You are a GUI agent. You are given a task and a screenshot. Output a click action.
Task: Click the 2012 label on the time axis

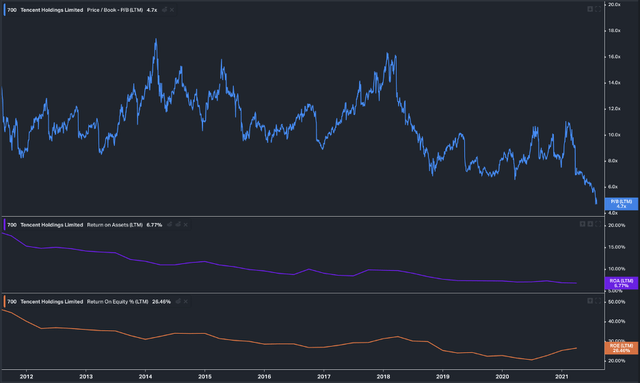click(26, 376)
